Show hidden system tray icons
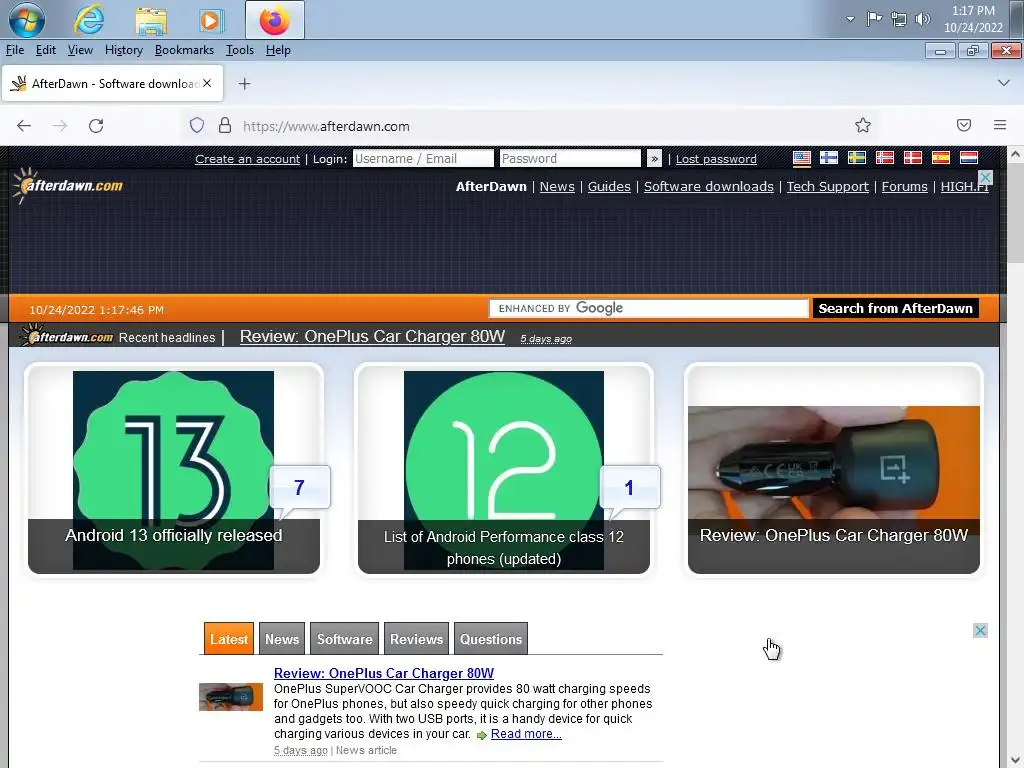 [x=850, y=19]
